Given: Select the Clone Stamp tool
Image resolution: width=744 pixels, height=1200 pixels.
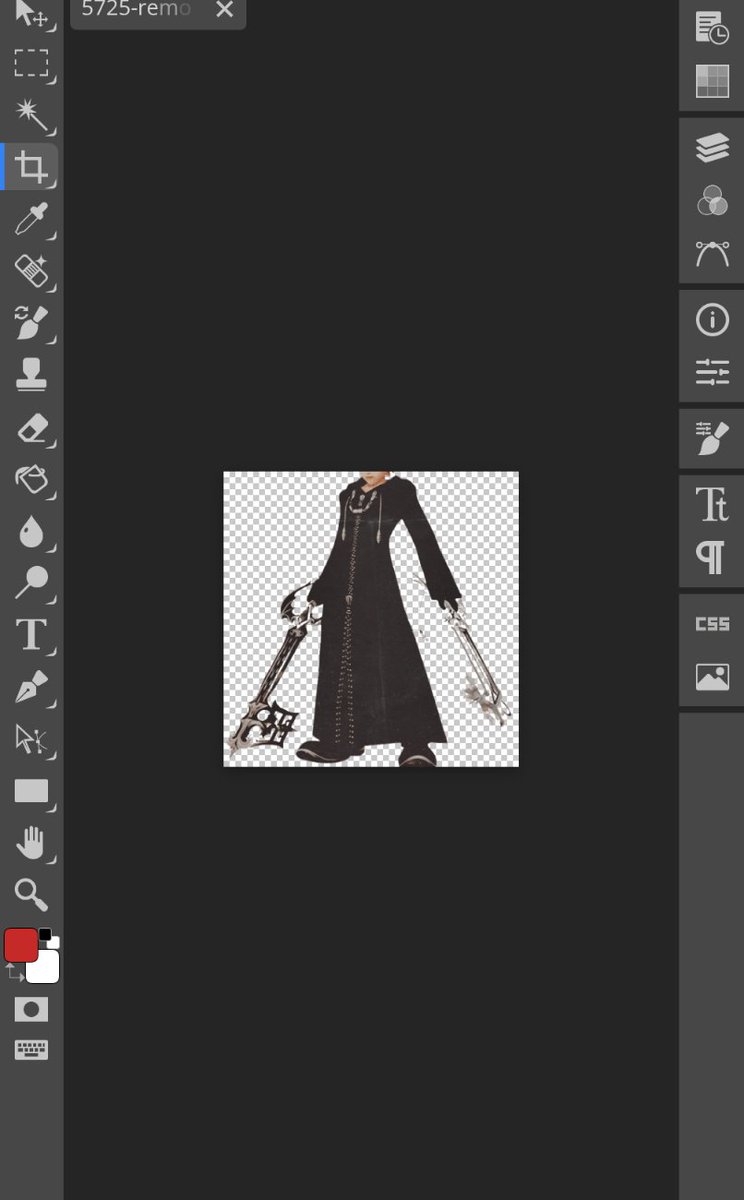Looking at the screenshot, I should (x=31, y=375).
